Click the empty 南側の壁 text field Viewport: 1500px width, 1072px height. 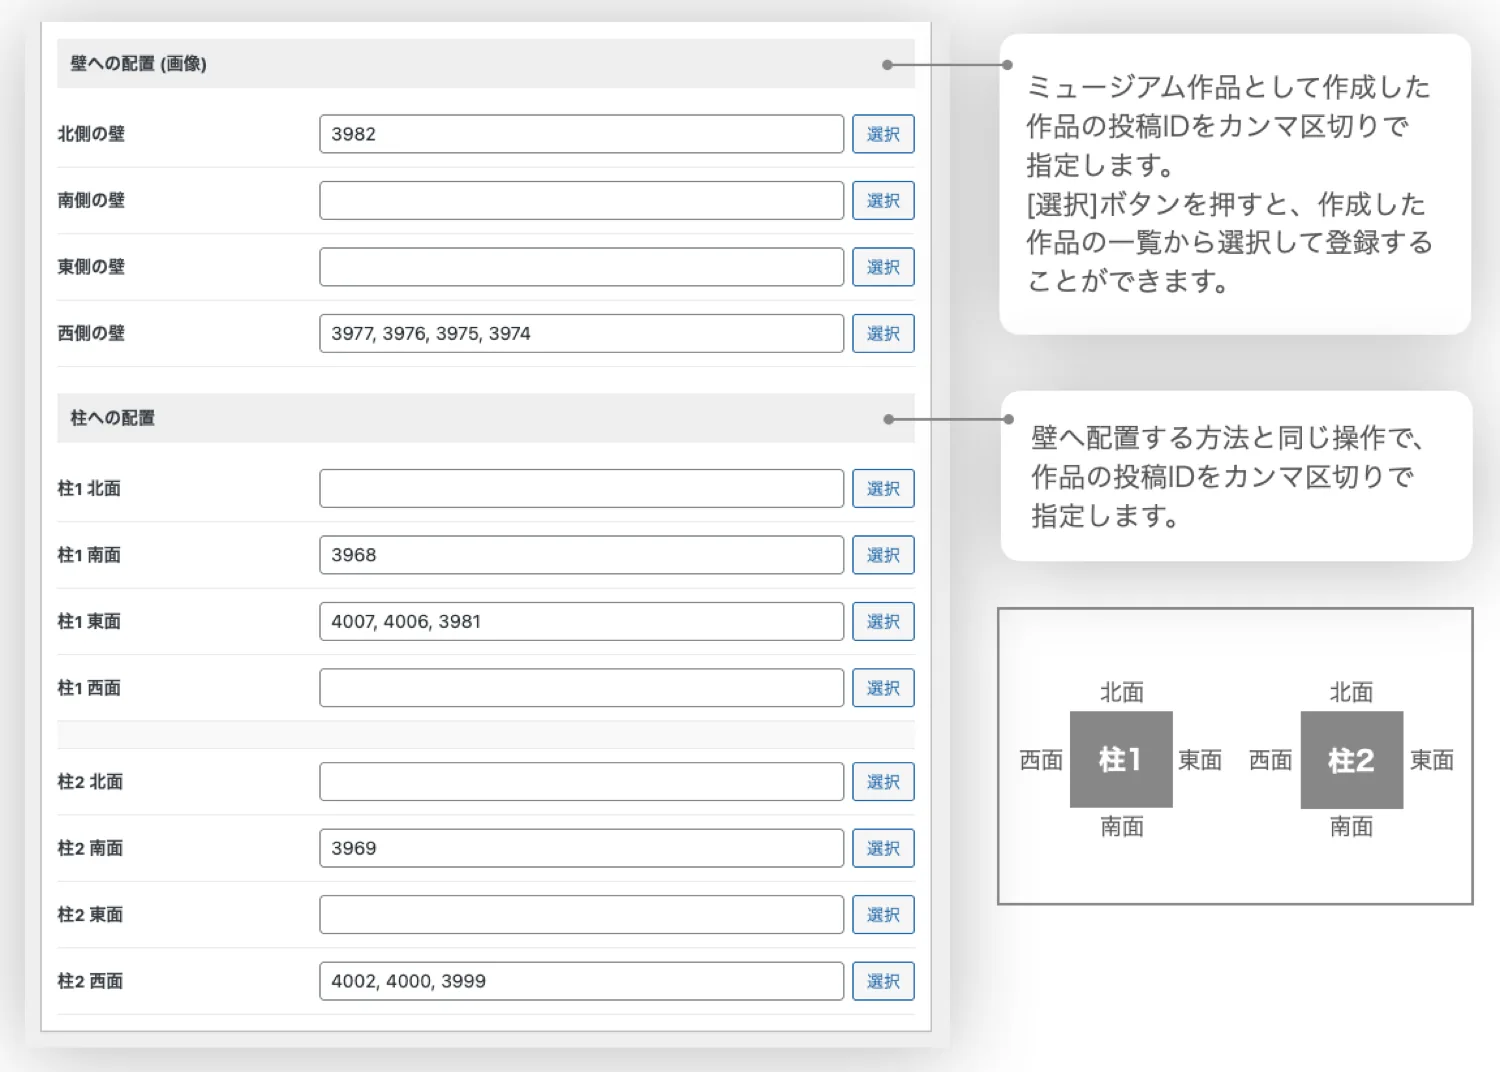pyautogui.click(x=581, y=201)
